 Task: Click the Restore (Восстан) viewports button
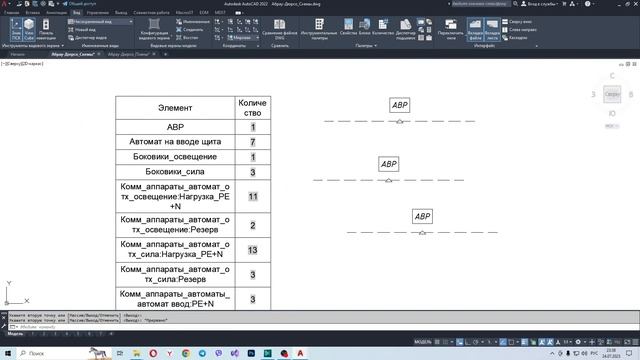click(187, 38)
